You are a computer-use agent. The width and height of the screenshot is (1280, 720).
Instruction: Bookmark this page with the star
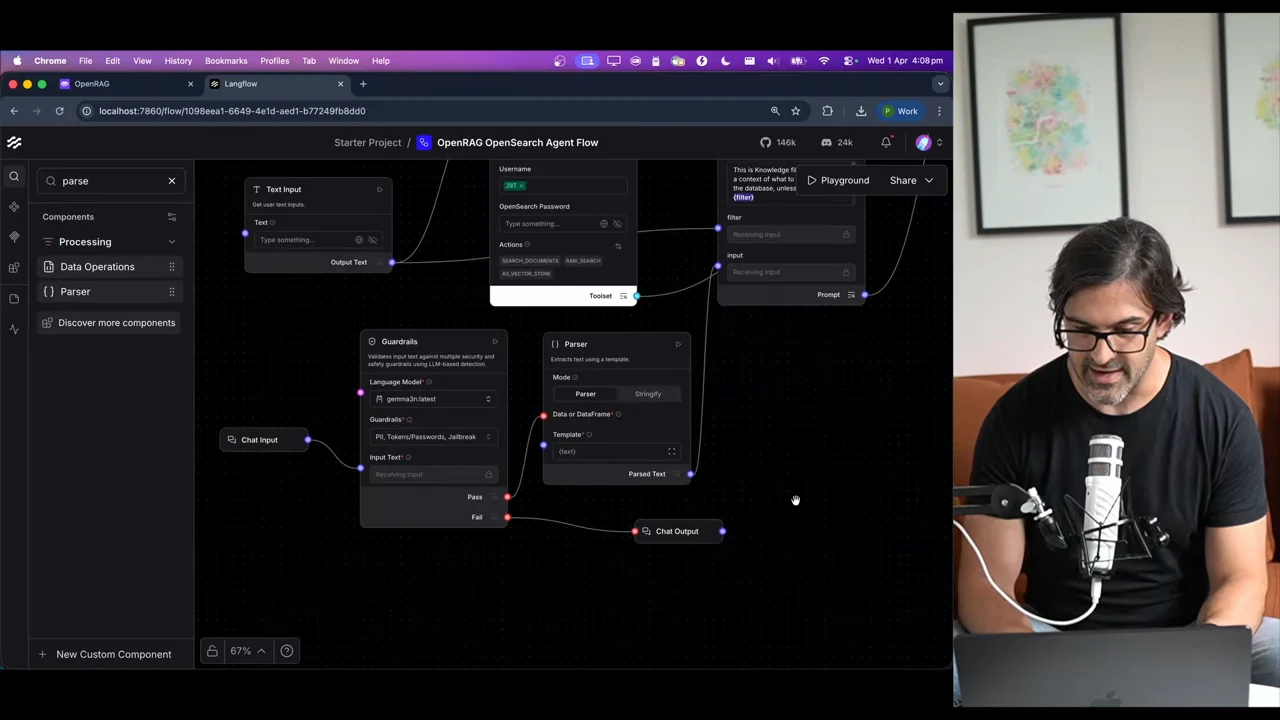tap(796, 111)
